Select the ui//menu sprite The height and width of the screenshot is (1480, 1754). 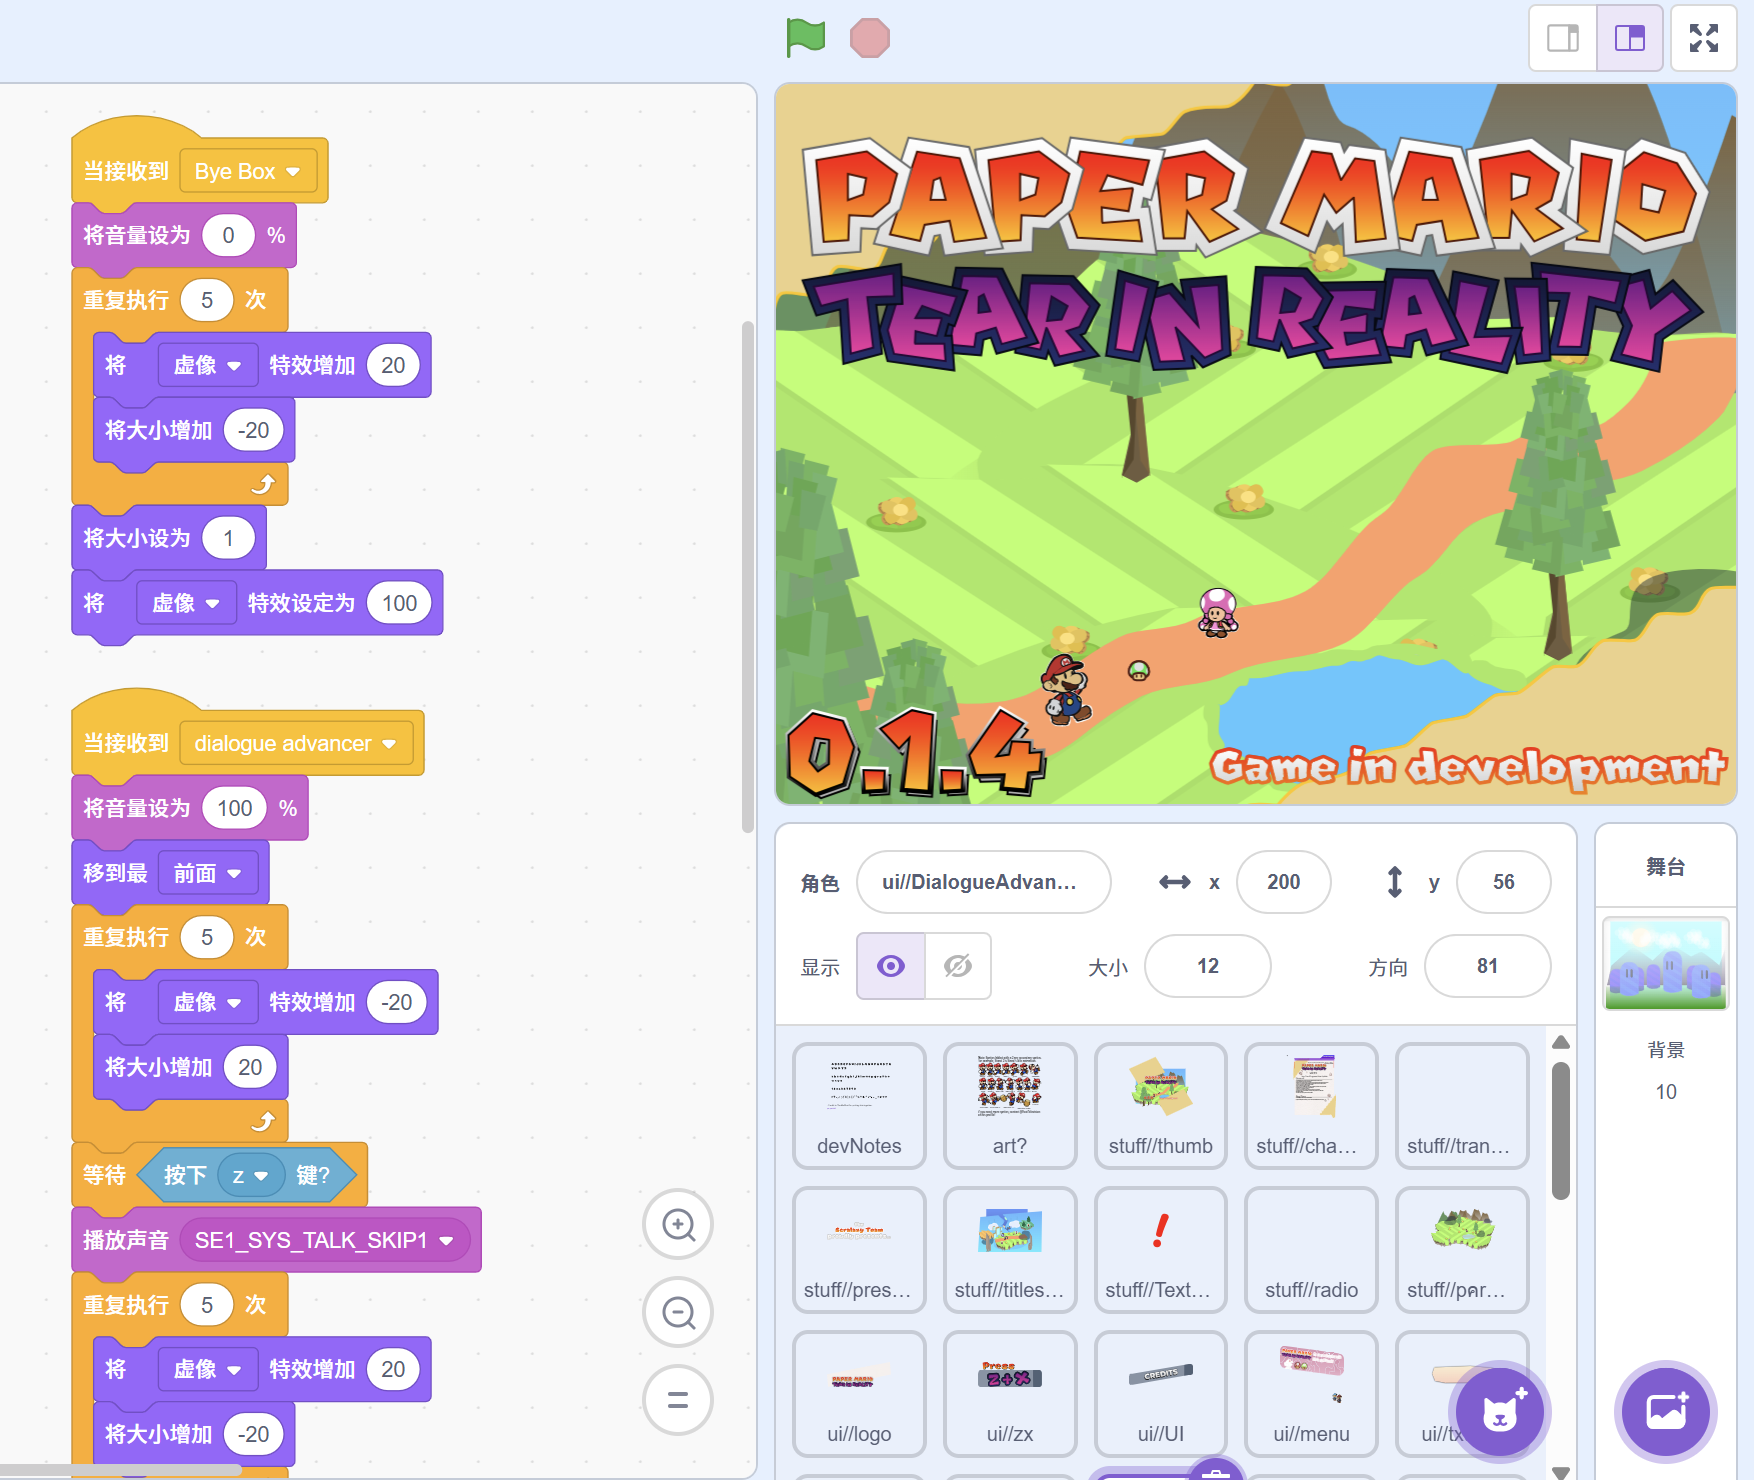[1311, 1392]
